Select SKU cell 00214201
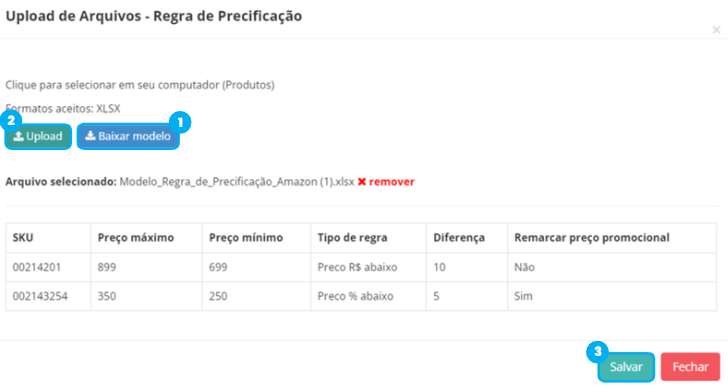This screenshot has height=387, width=728. point(37,267)
